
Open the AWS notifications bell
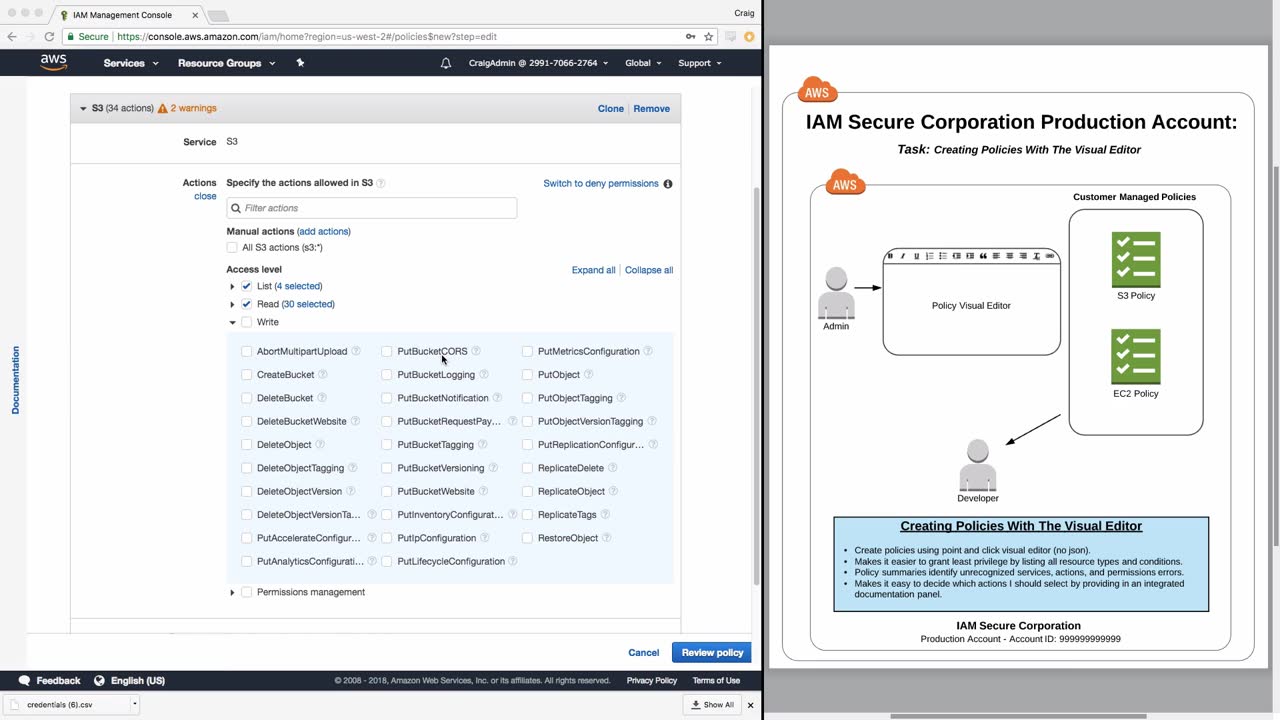click(446, 63)
